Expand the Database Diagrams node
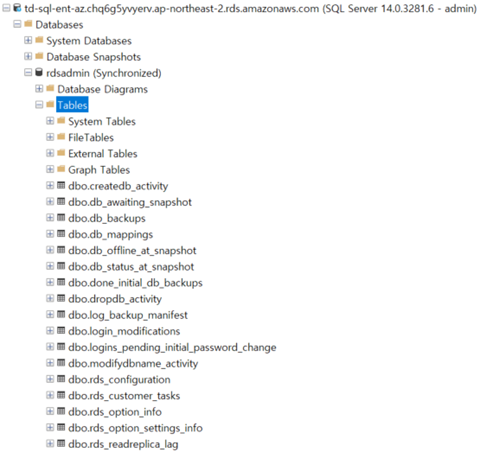Viewport: 480px width, 452px height. coord(39,89)
